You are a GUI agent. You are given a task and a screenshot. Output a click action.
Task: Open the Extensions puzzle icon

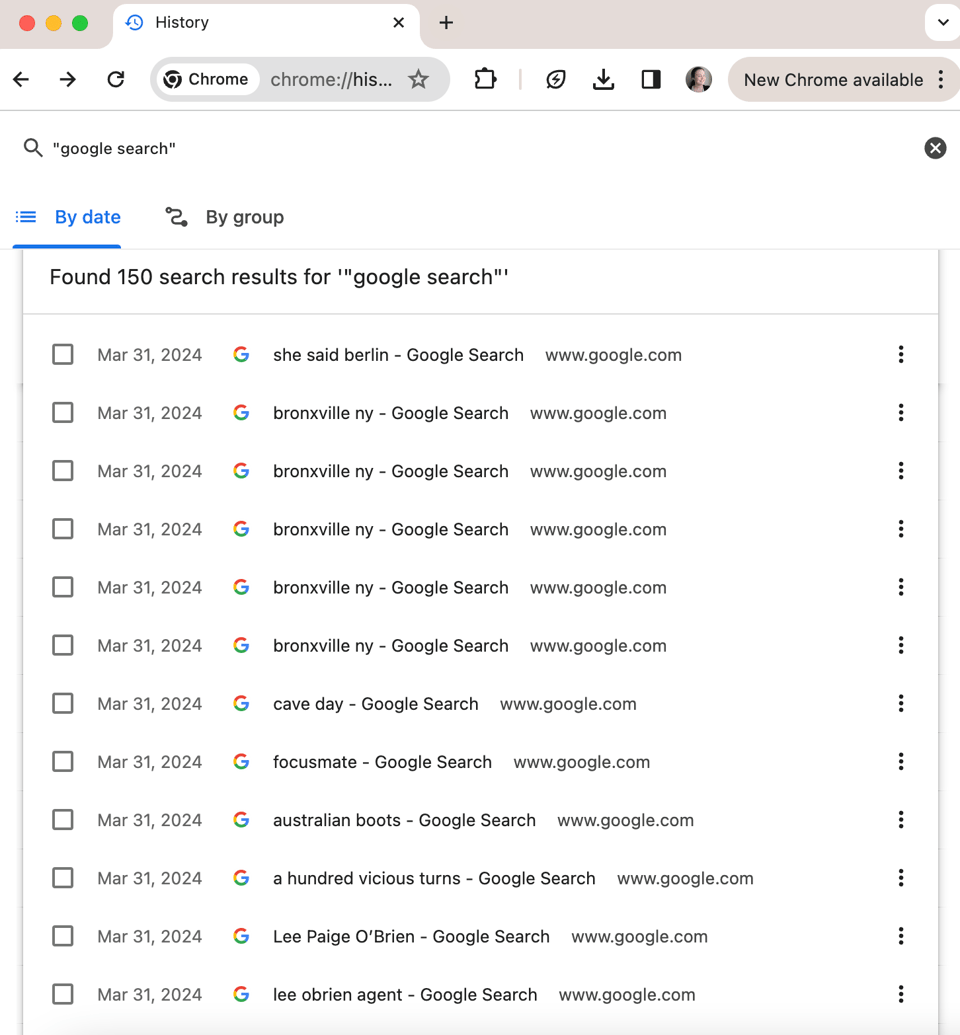pyautogui.click(x=485, y=80)
